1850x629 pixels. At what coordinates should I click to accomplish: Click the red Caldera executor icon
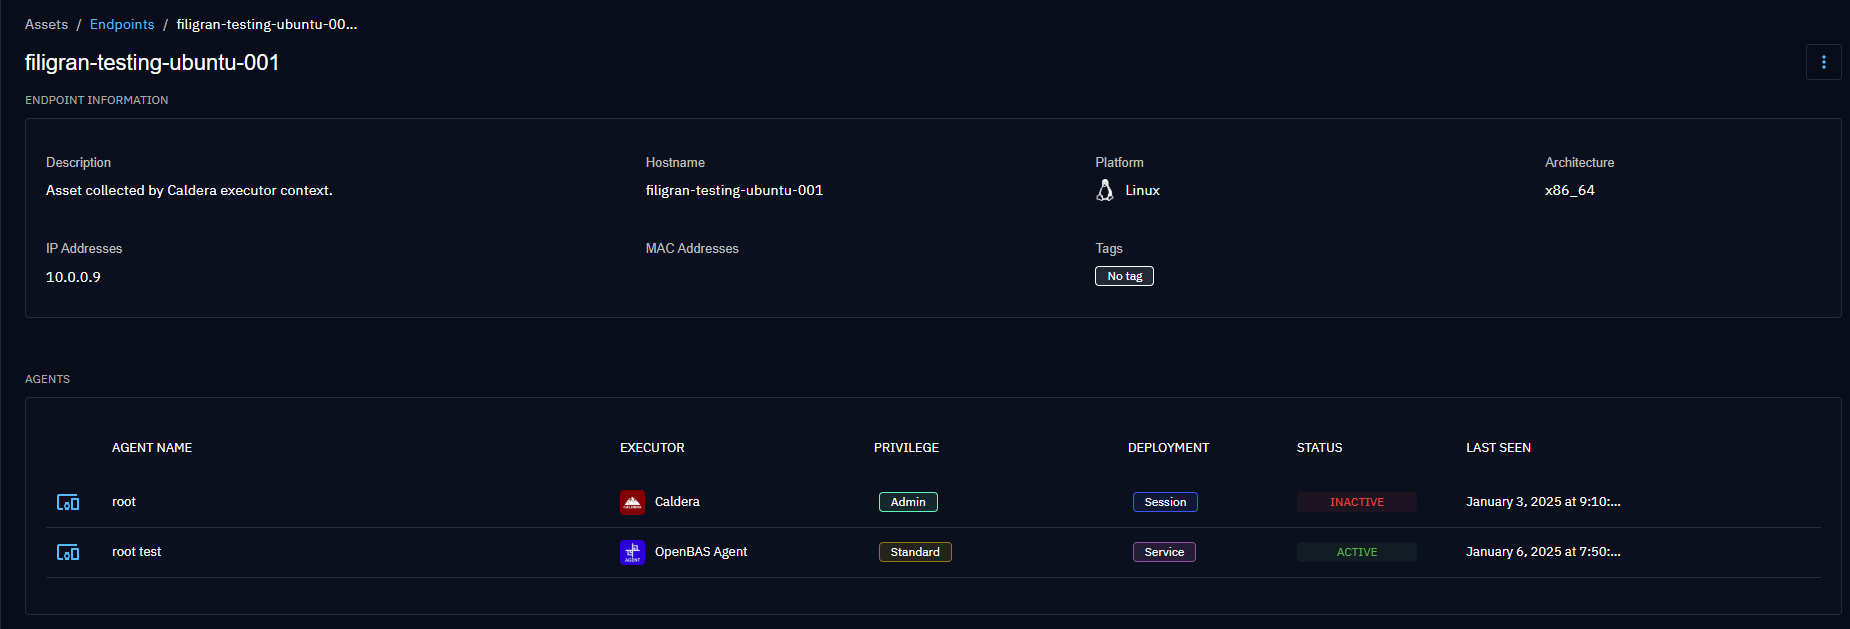[x=632, y=502]
